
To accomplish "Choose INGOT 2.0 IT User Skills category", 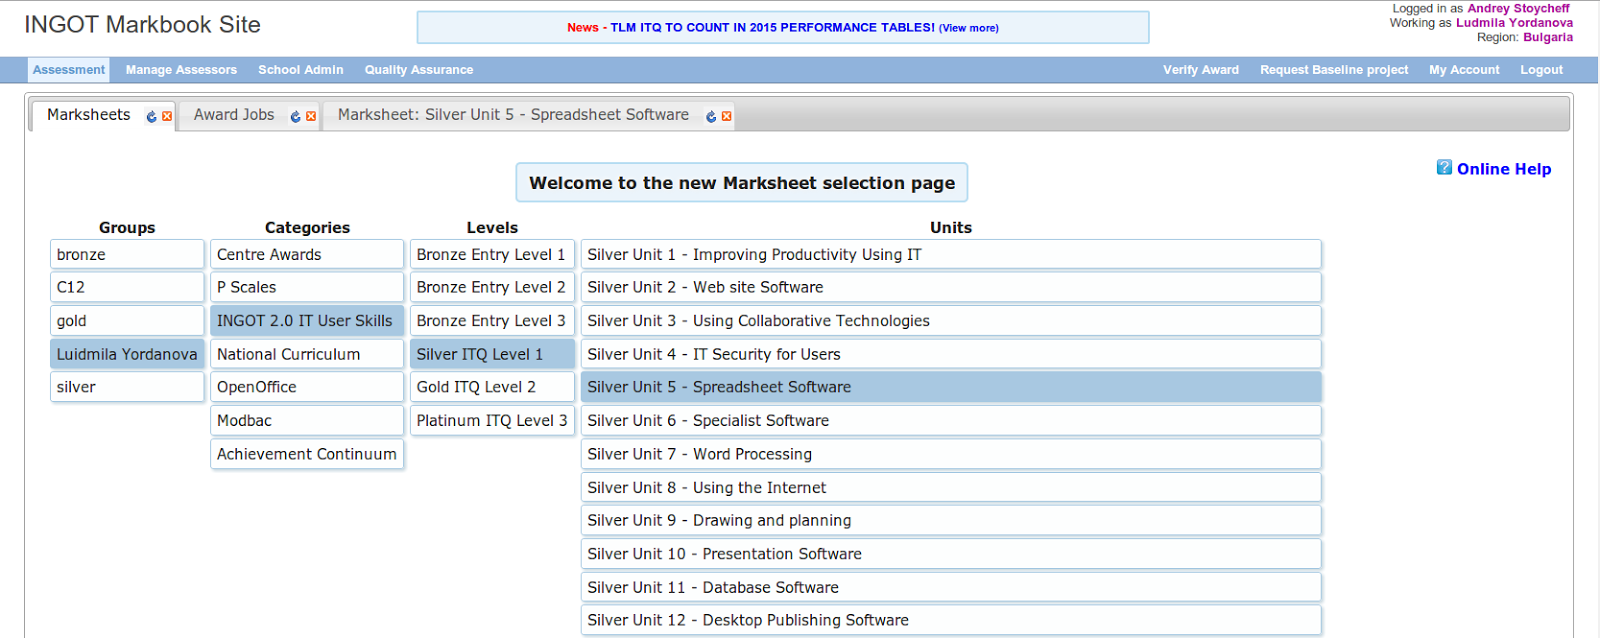I will click(x=307, y=321).
